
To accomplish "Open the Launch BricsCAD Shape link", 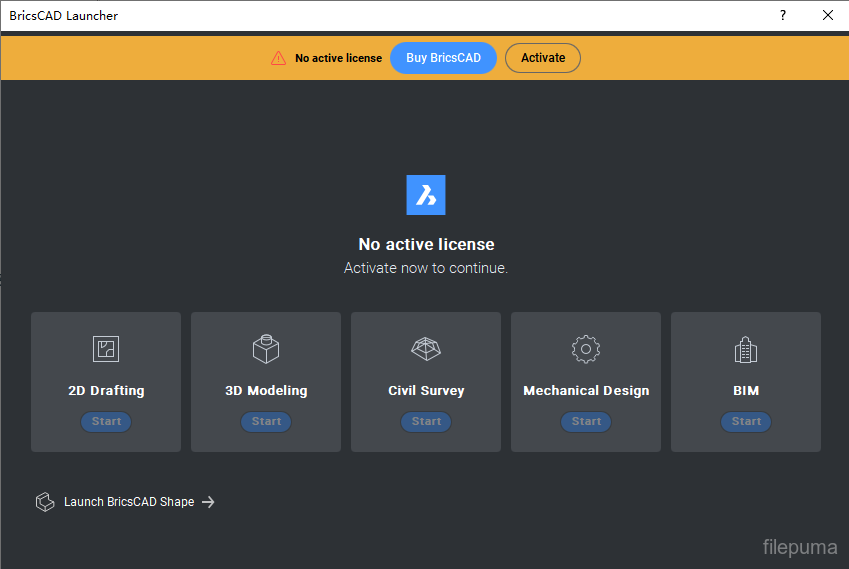I will coord(129,502).
